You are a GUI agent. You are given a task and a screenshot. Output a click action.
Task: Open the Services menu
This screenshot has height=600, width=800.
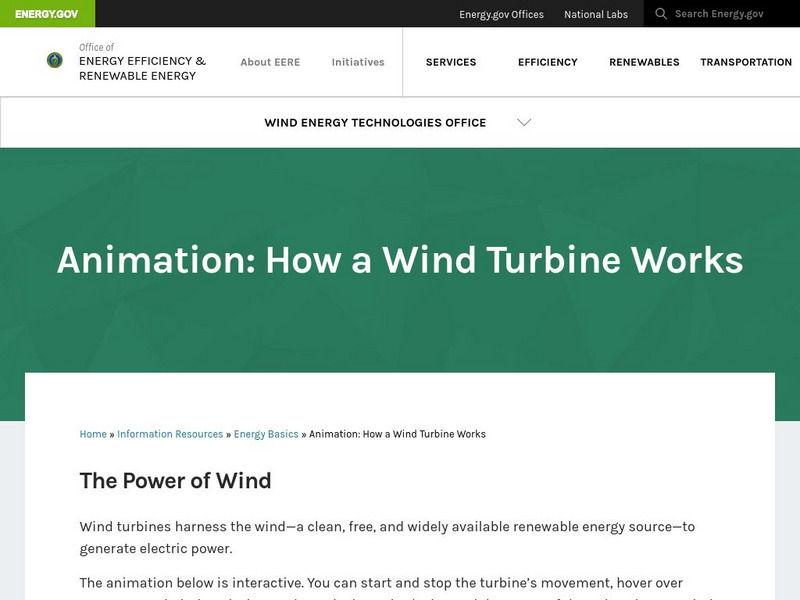(x=451, y=62)
